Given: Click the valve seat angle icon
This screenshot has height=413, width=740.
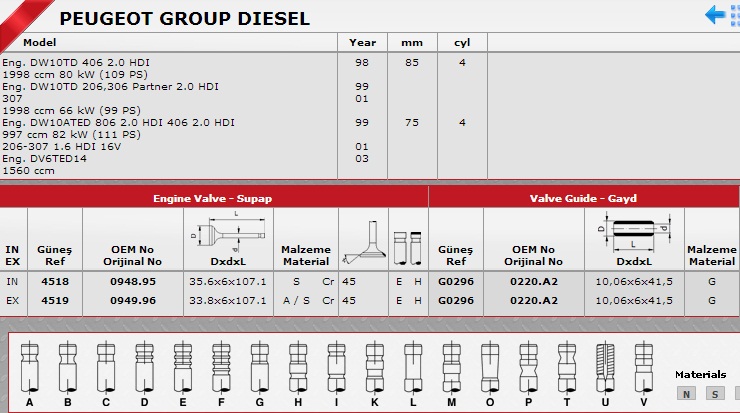Looking at the screenshot, I should tap(362, 242).
